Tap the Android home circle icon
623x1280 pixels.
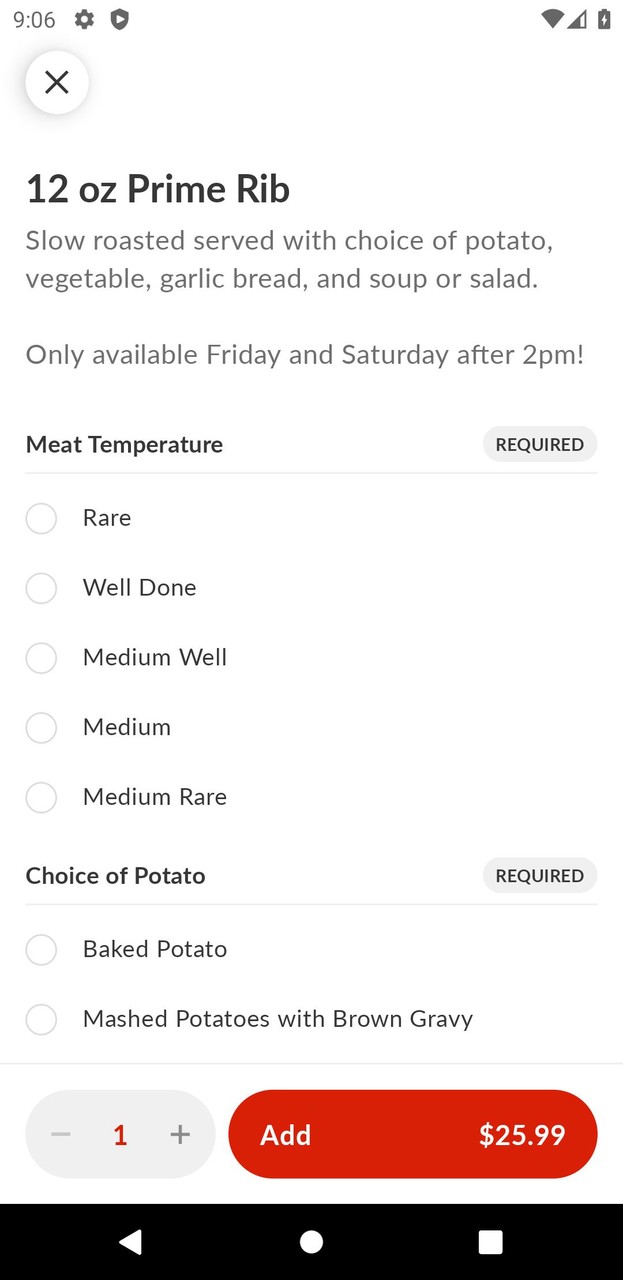pyautogui.click(x=311, y=1241)
